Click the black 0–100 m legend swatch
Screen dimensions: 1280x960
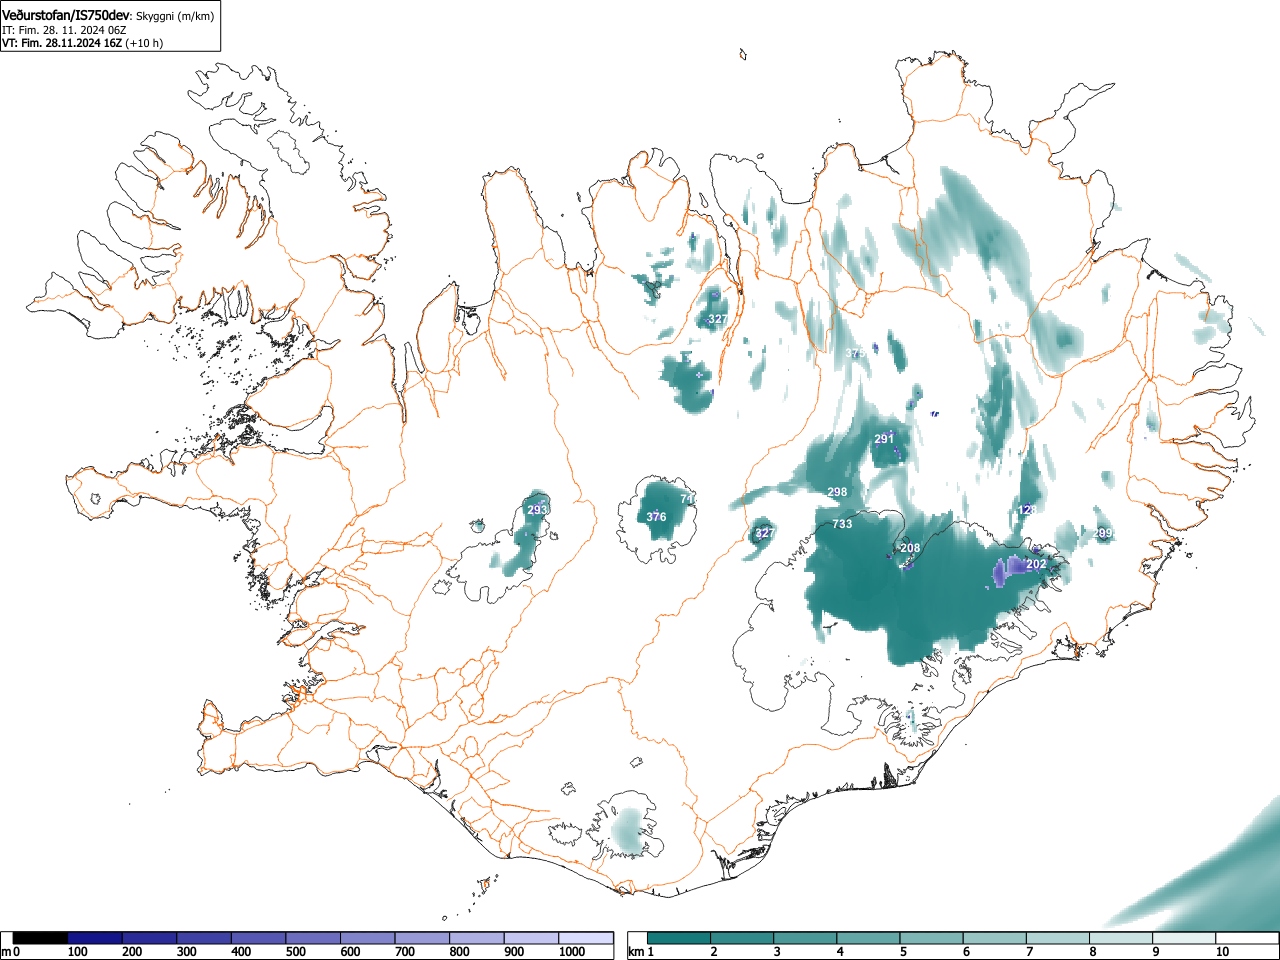[x=40, y=938]
